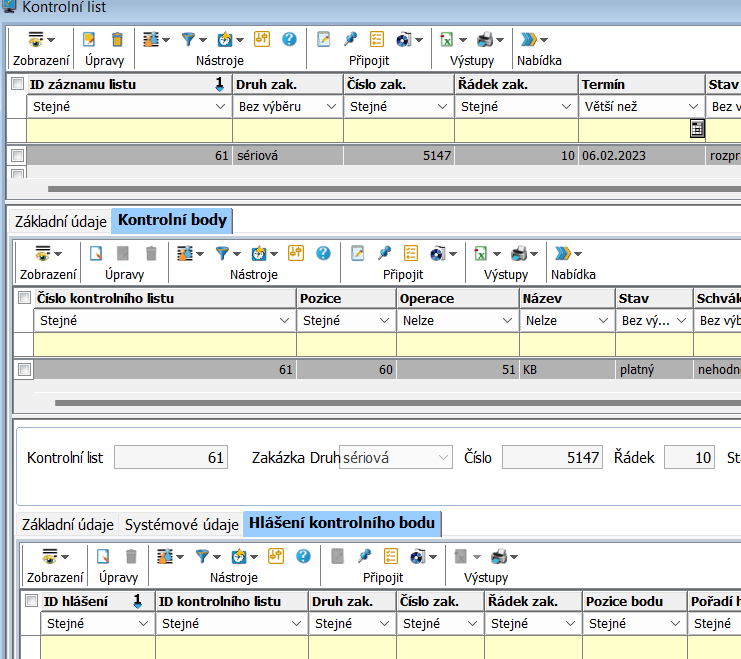741x659 pixels.
Task: Click the trash delete icon in top toolbar
Action: point(117,40)
